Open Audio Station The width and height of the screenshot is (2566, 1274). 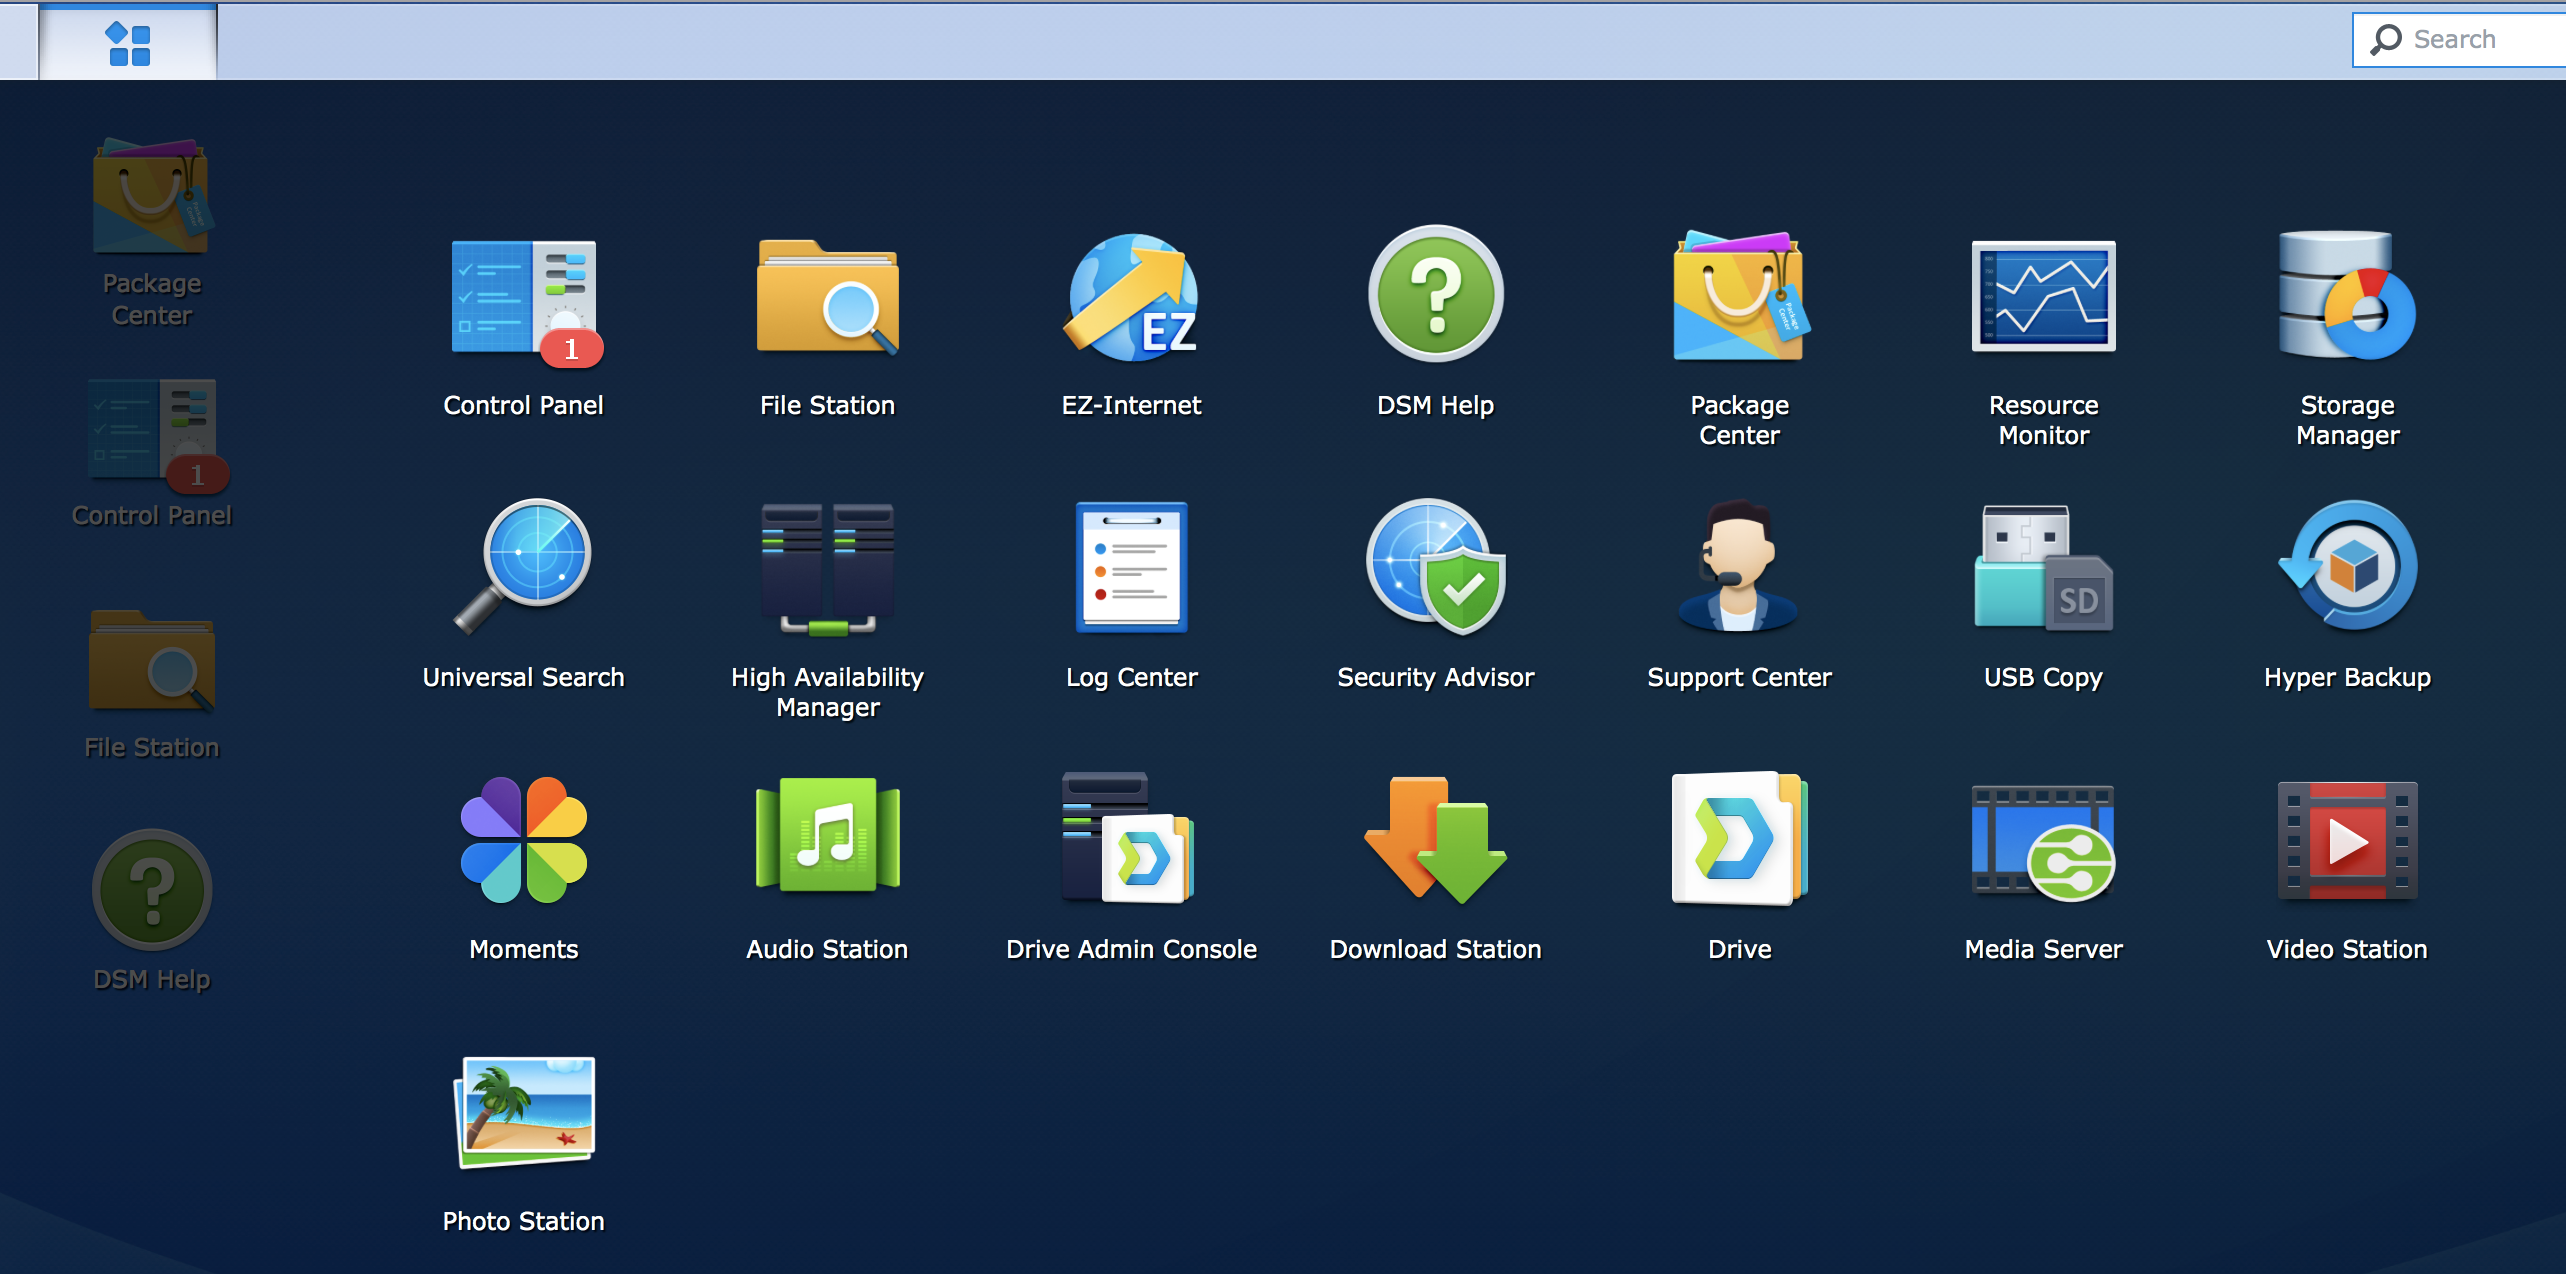click(827, 838)
